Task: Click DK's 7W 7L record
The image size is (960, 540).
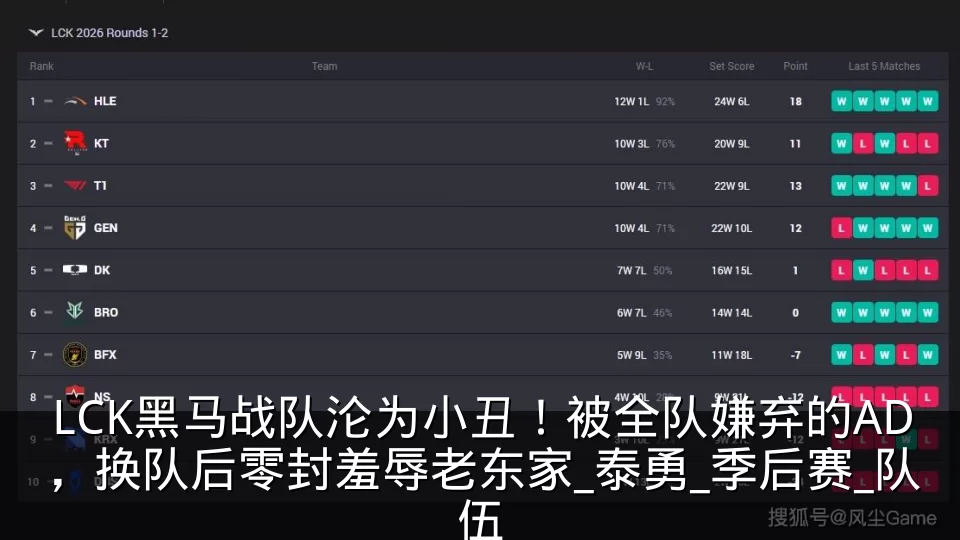Action: pos(631,271)
